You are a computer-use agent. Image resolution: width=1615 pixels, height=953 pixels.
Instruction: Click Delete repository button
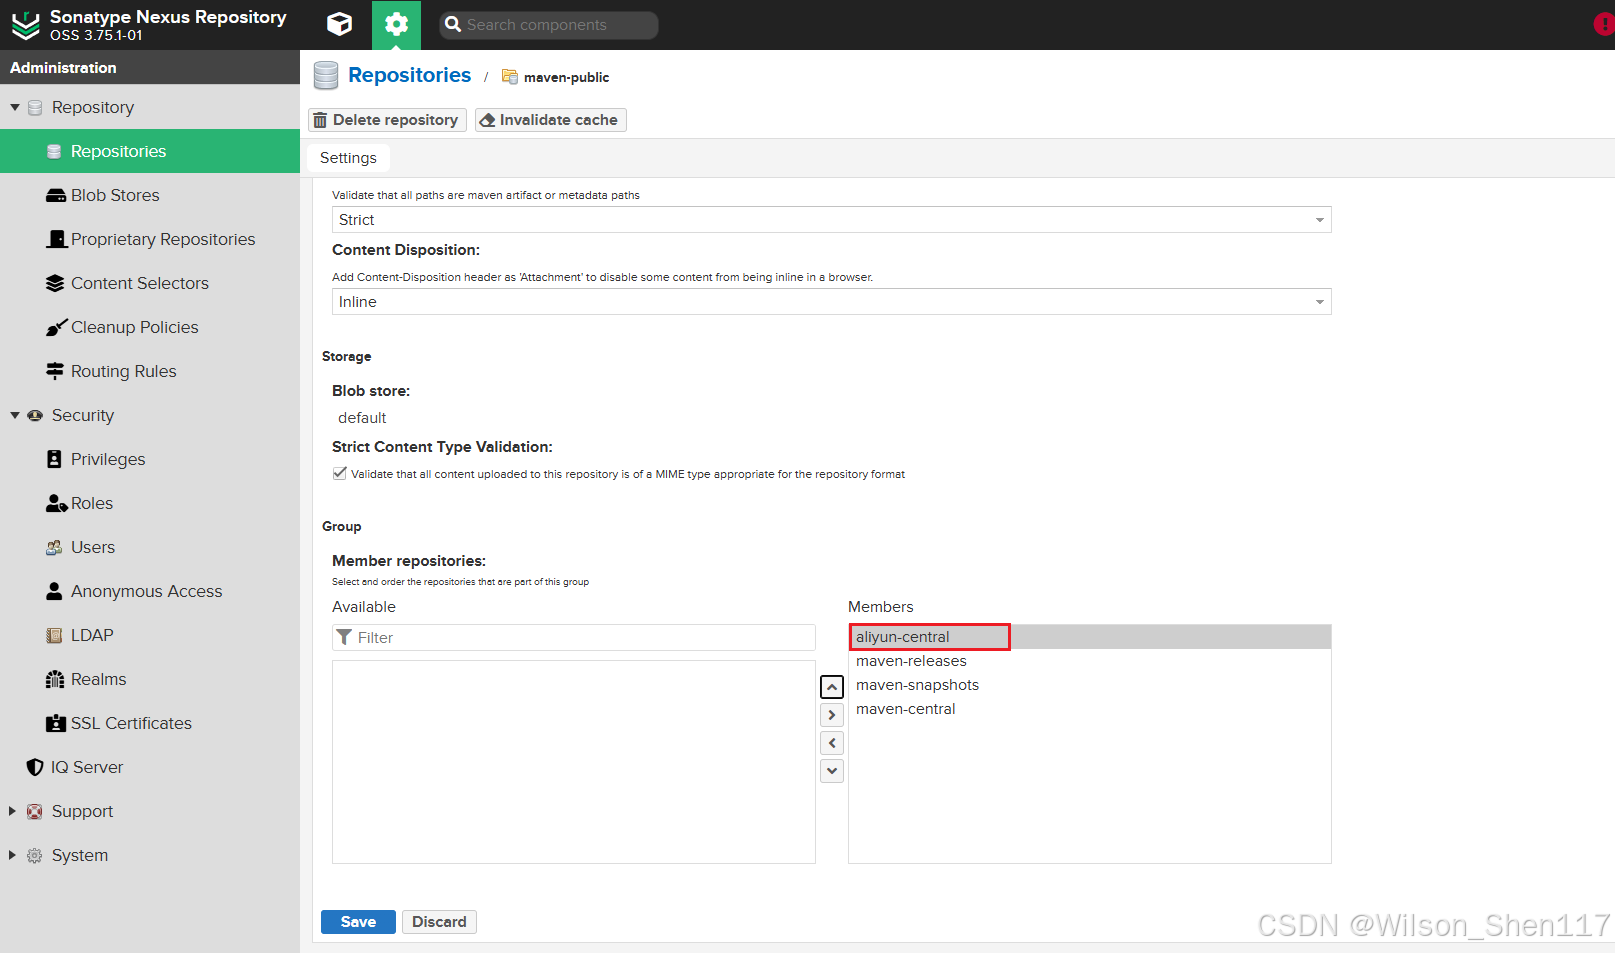pos(388,120)
